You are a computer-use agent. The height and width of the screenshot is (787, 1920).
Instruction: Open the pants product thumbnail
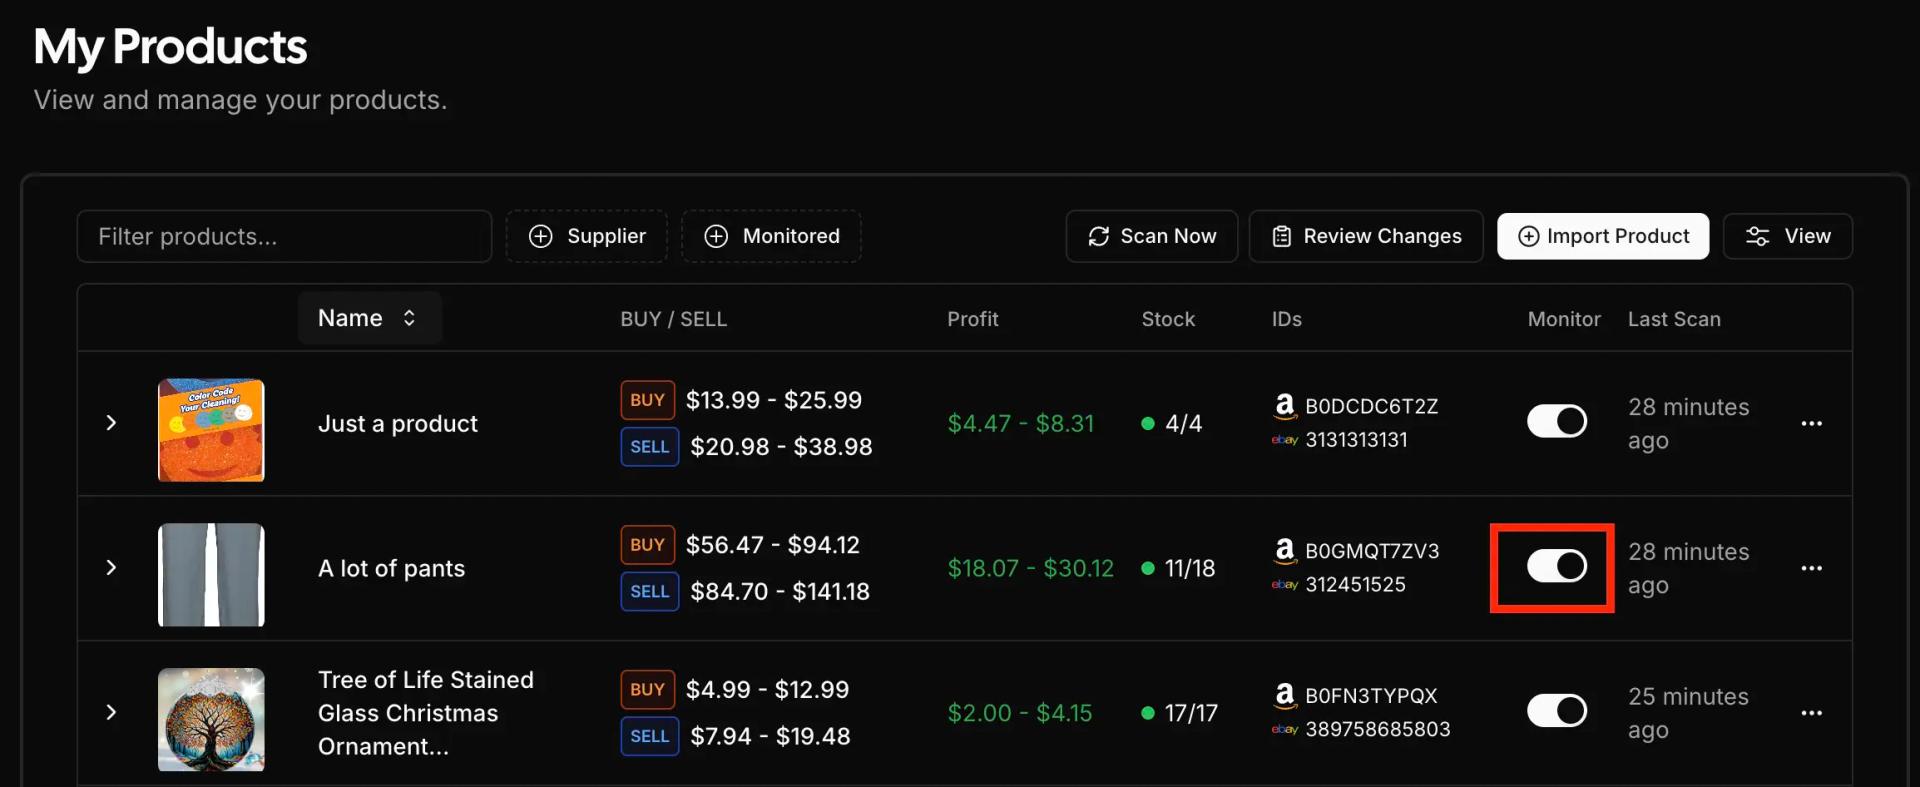click(x=211, y=575)
